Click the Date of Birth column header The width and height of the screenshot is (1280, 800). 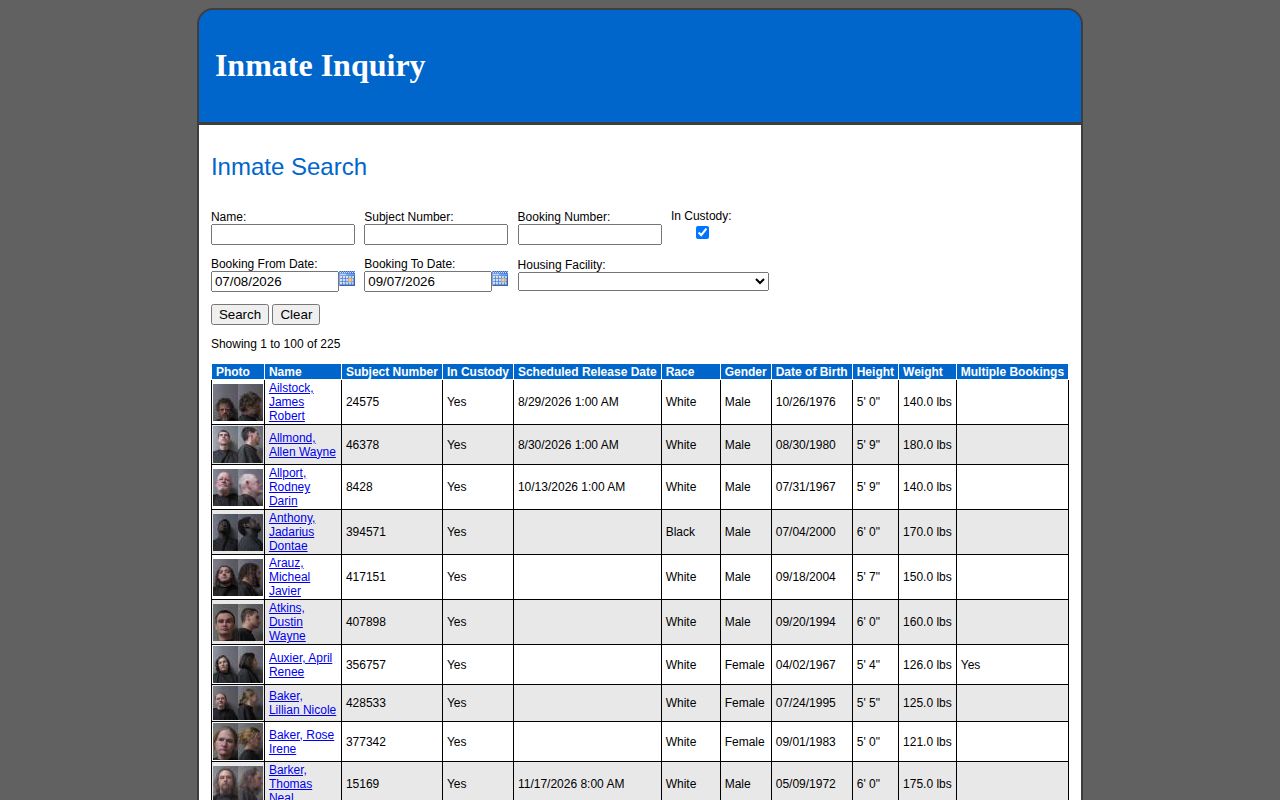click(812, 372)
